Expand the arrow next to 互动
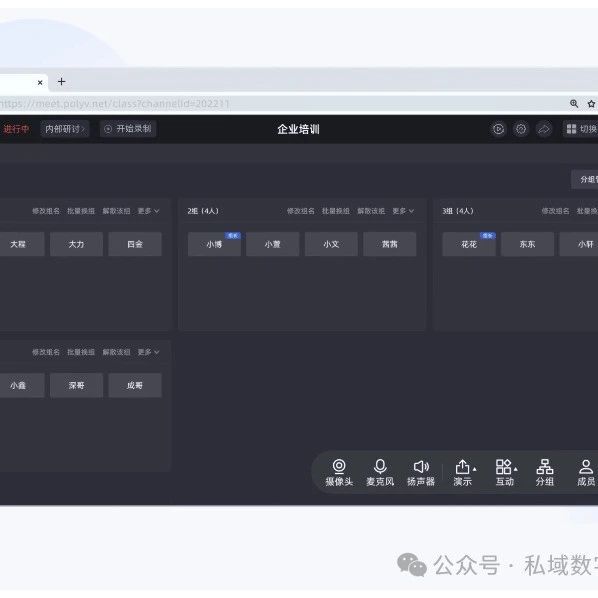 point(516,469)
